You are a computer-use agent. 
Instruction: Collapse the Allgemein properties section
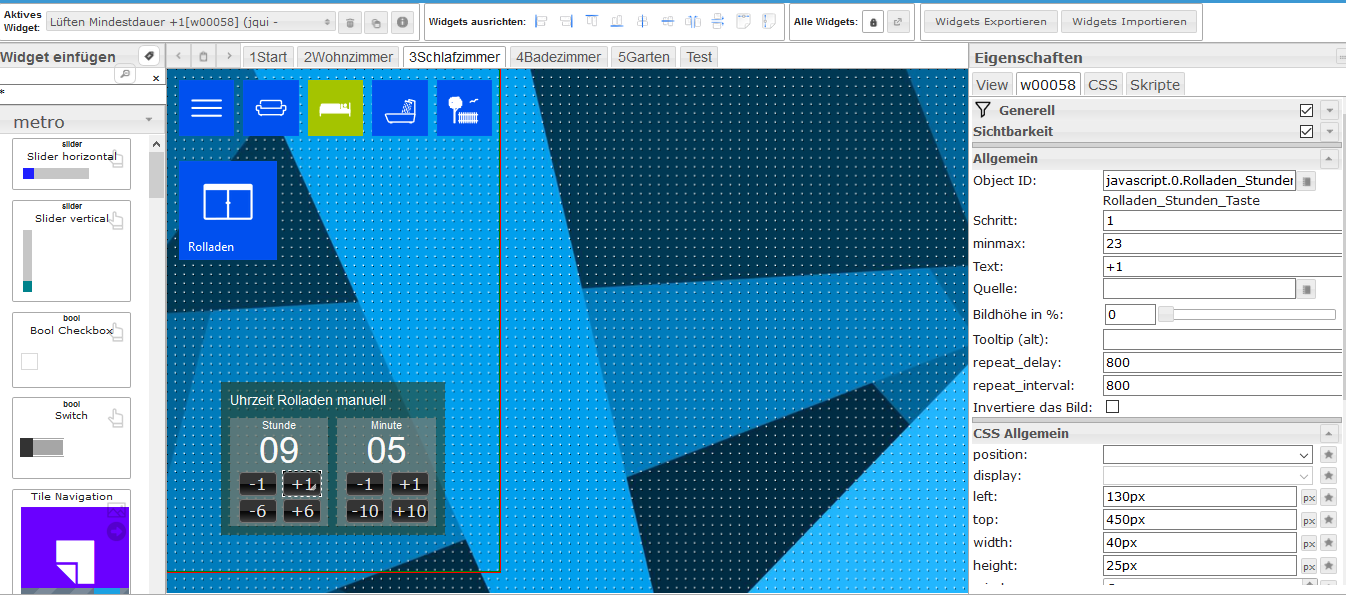[x=1329, y=159]
